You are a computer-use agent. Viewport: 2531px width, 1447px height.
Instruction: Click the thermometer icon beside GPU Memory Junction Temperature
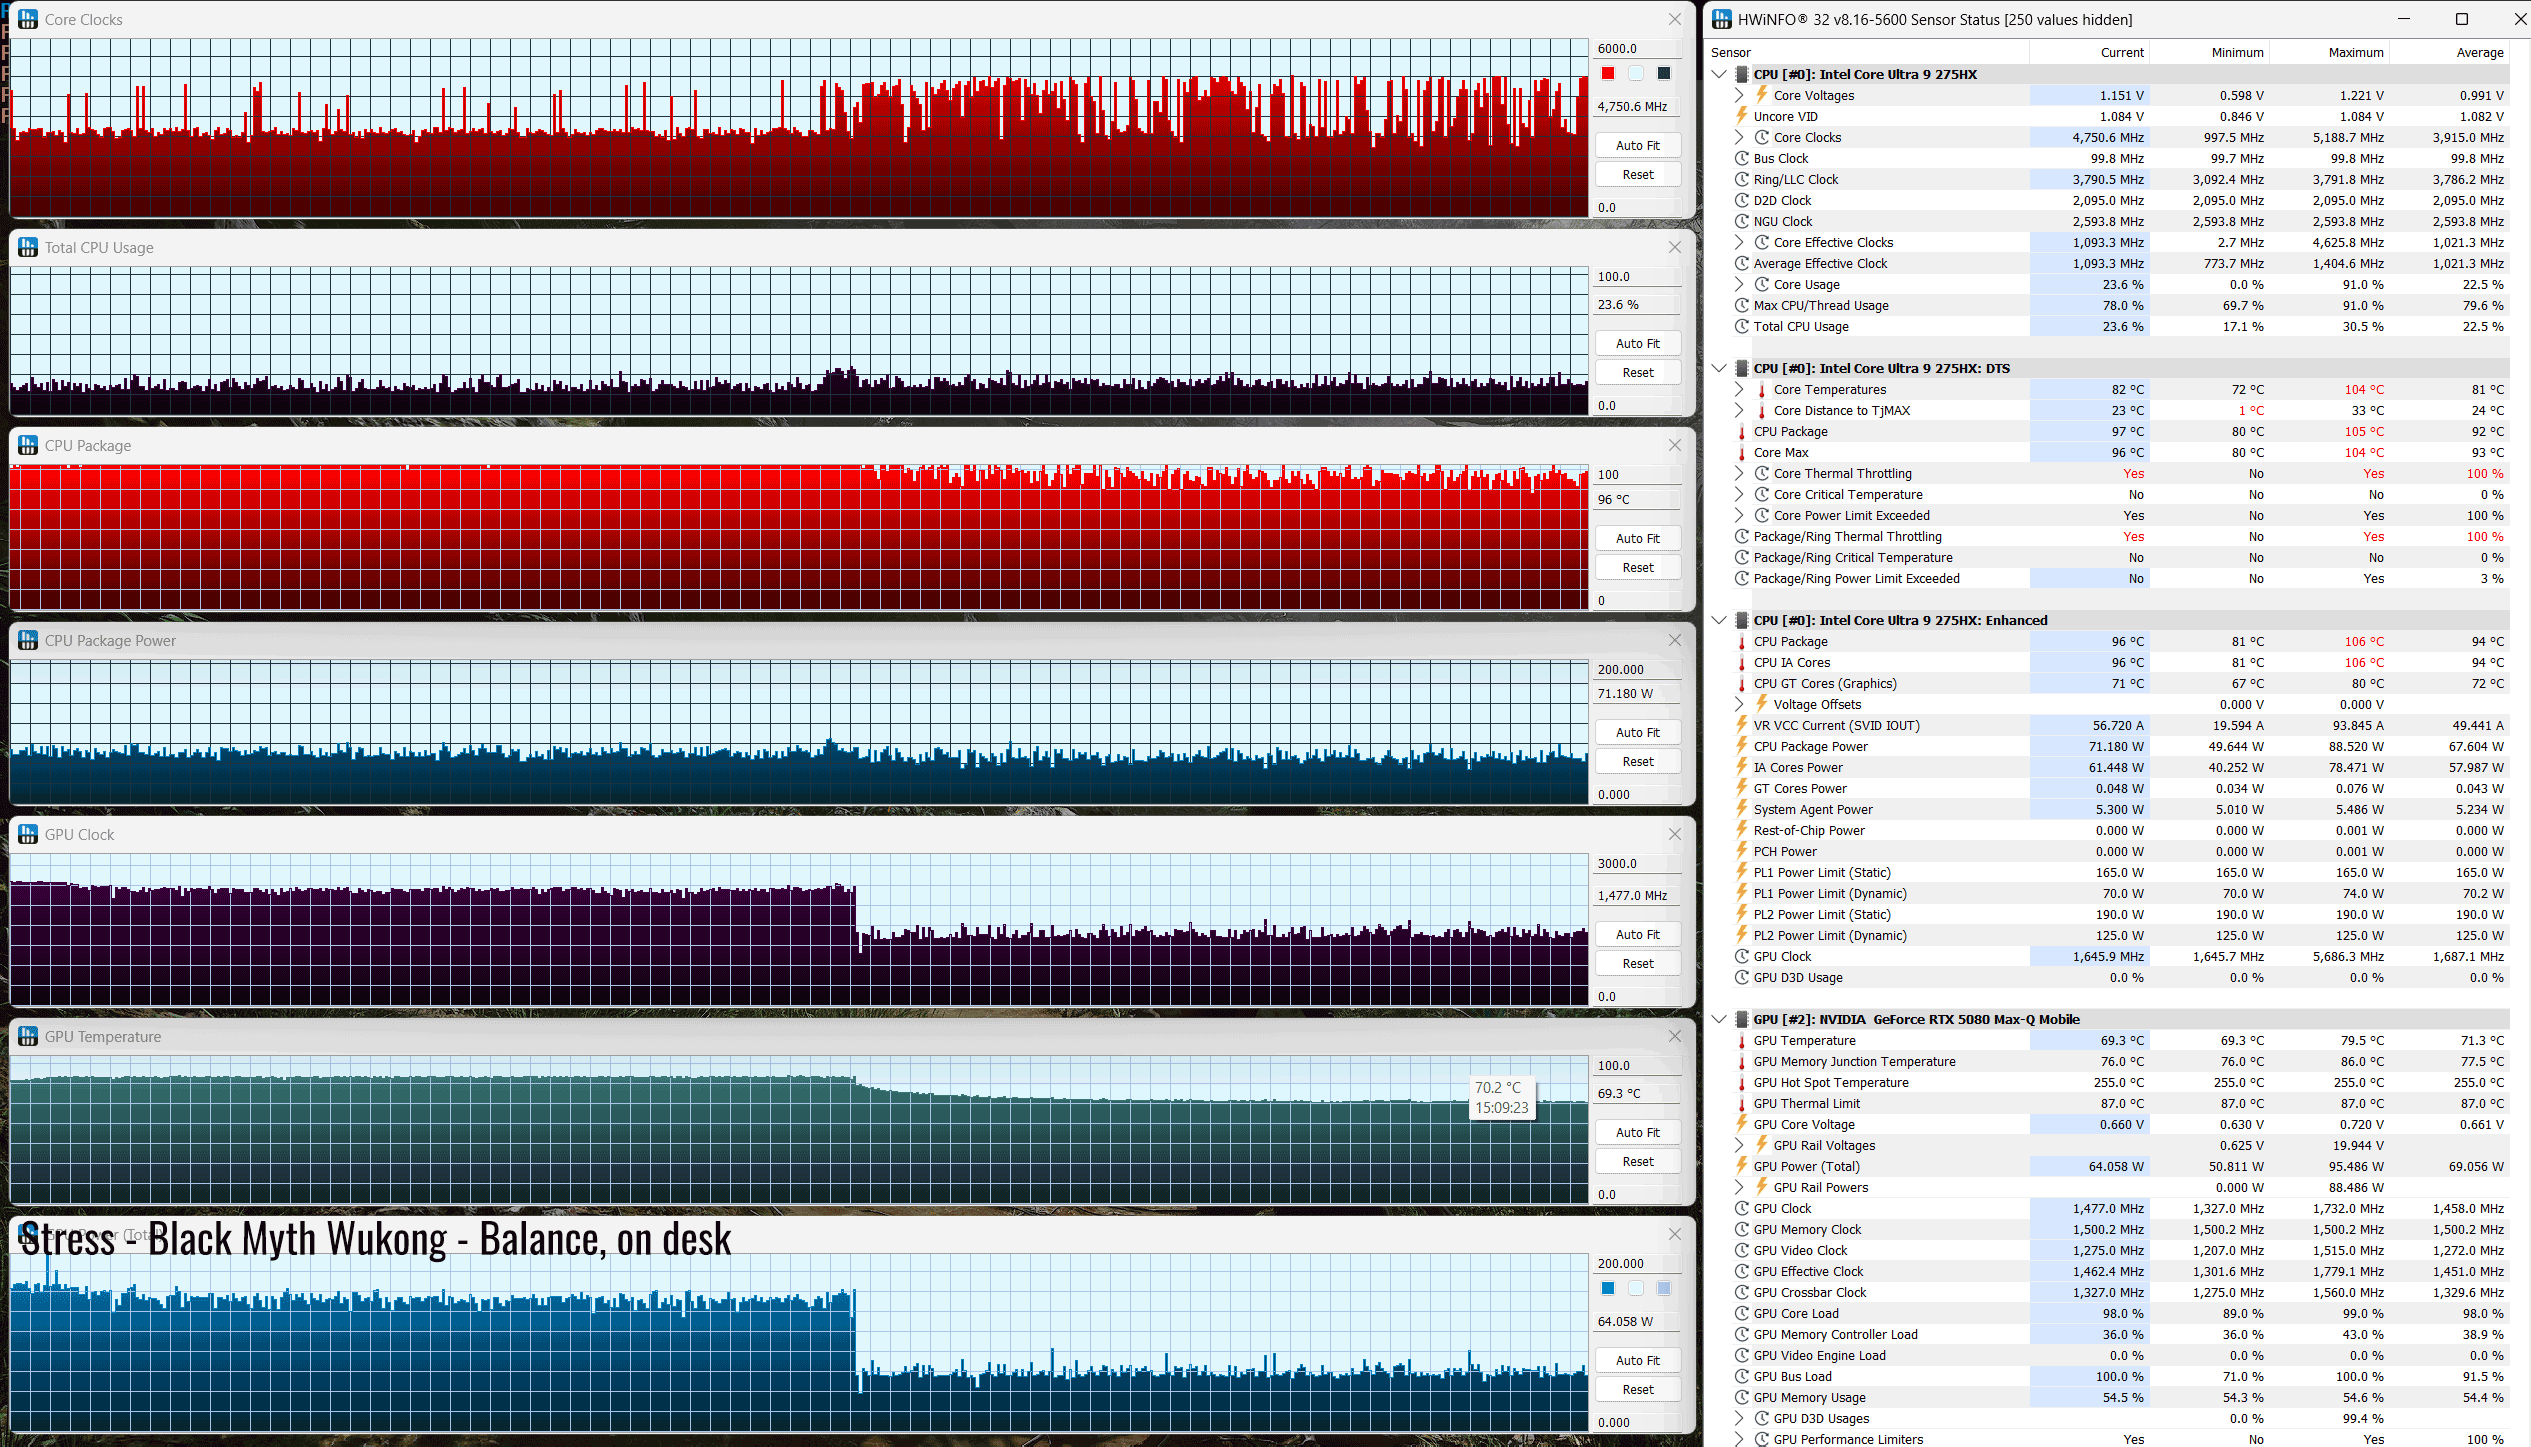coord(1741,1061)
